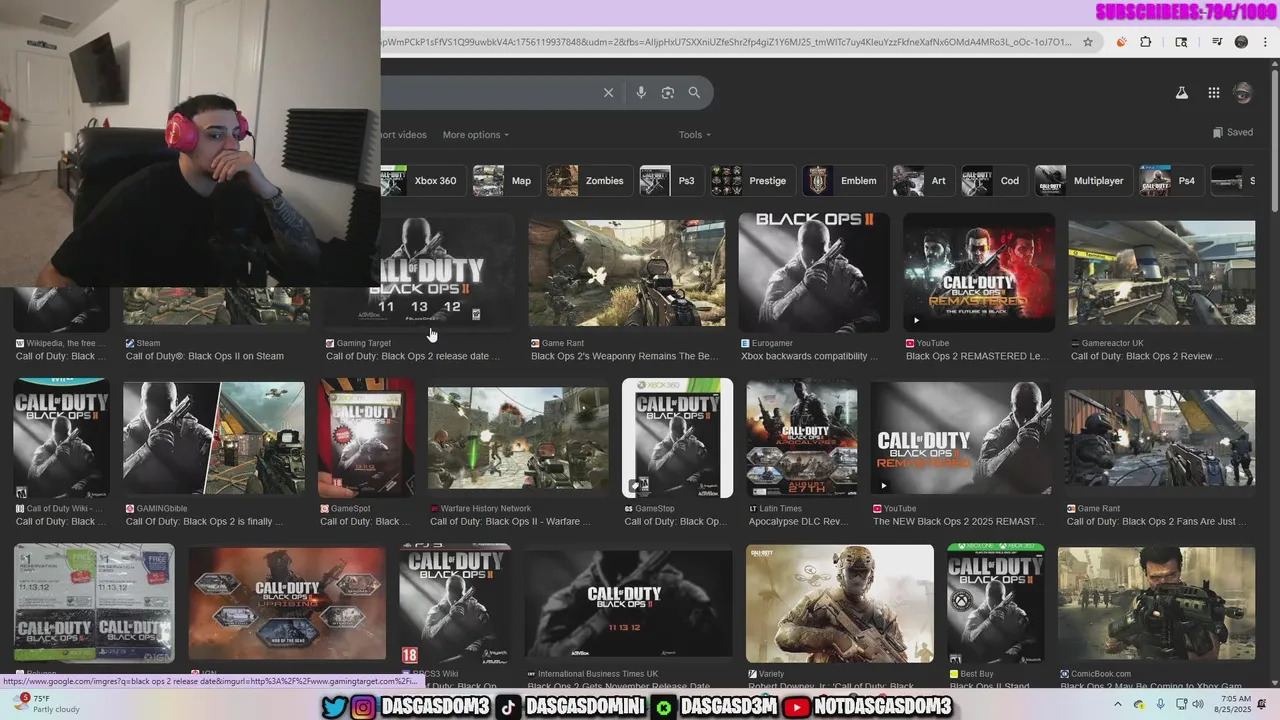The height and width of the screenshot is (720, 1280).
Task: Open International Business Times UK 11 13 12 image
Action: pos(628,604)
